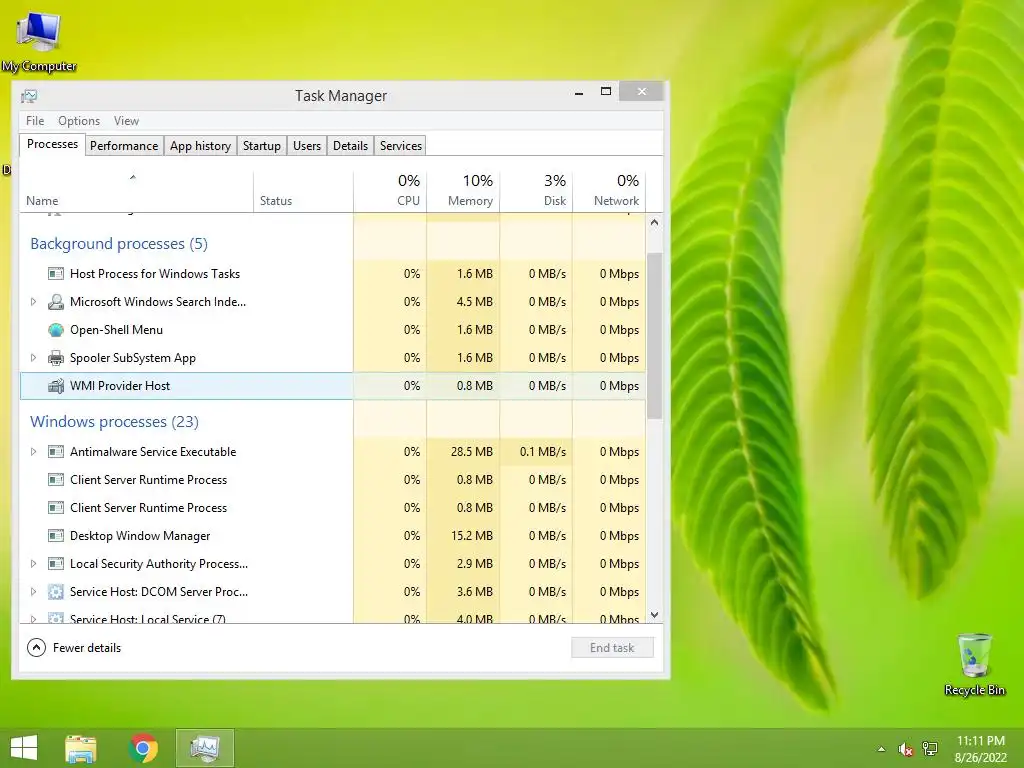
Task: Expand Local Security Authority Process row
Action: point(33,564)
